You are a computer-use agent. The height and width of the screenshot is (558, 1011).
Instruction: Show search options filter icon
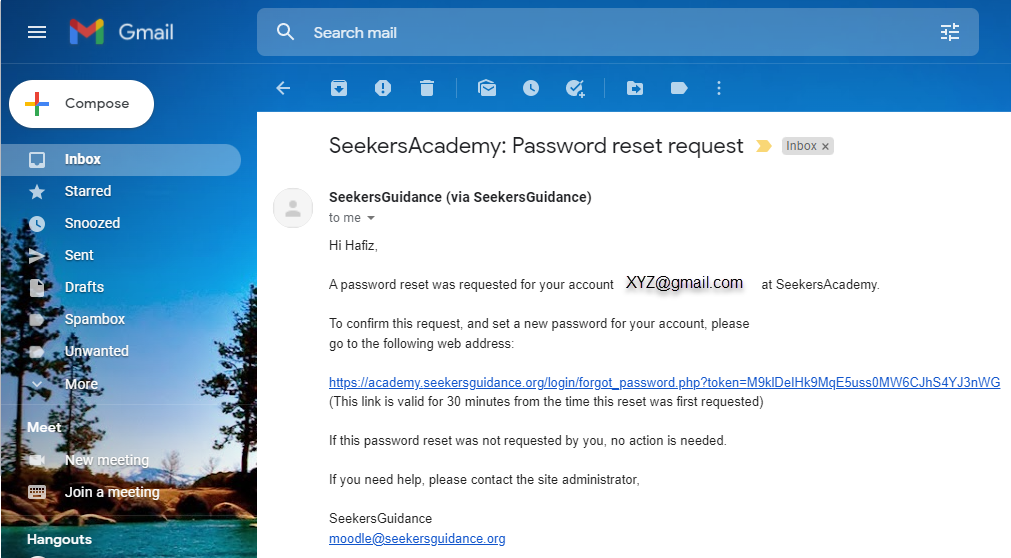(950, 32)
